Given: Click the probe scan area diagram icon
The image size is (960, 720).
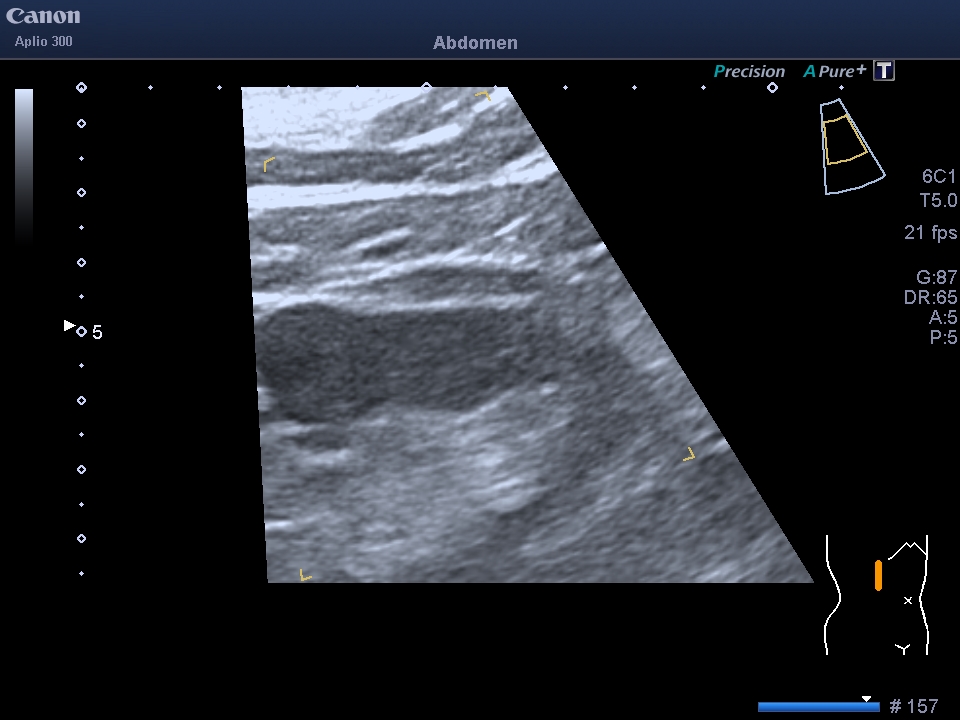Looking at the screenshot, I should click(852, 146).
